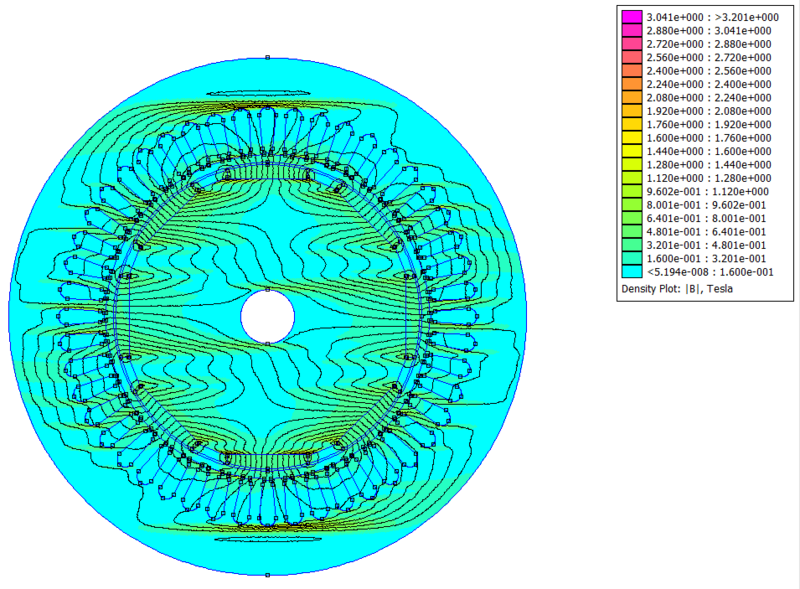800x589 pixels.
Task: Select the node at the bottom of the outer boundary
Action: pos(267,576)
